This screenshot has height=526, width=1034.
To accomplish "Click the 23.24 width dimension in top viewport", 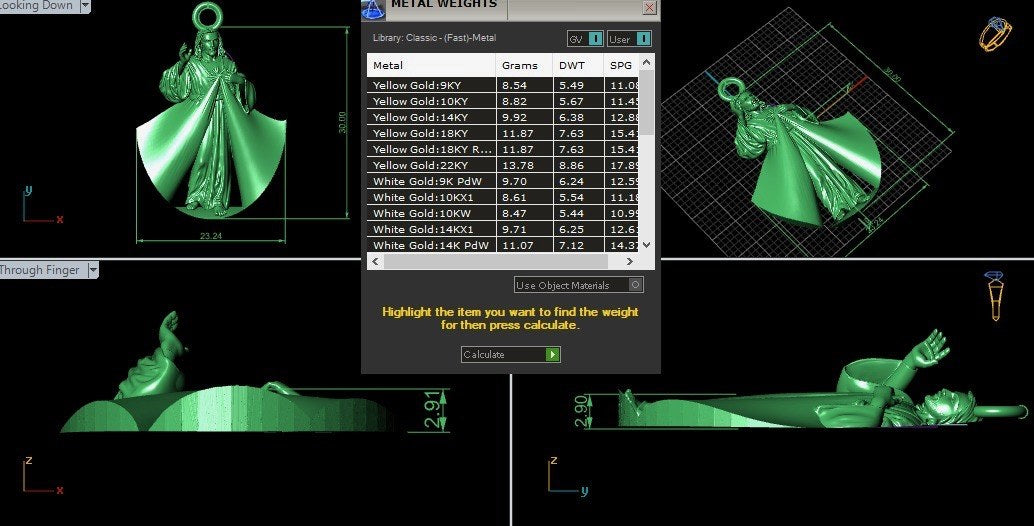I will pos(211,236).
